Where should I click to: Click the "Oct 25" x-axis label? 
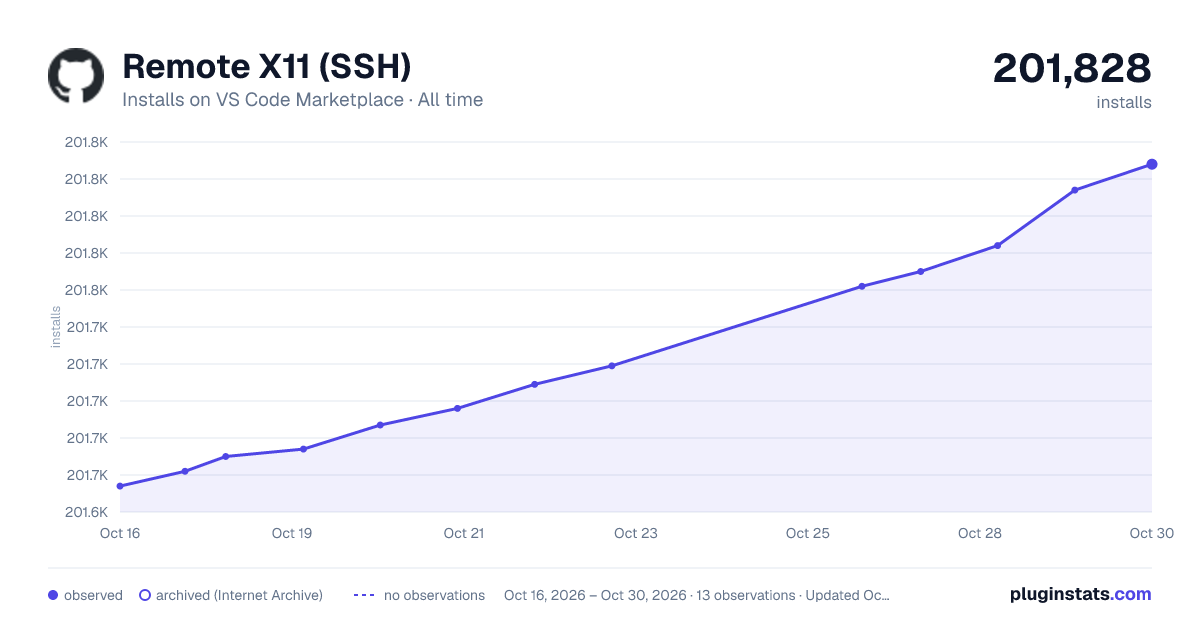point(808,533)
